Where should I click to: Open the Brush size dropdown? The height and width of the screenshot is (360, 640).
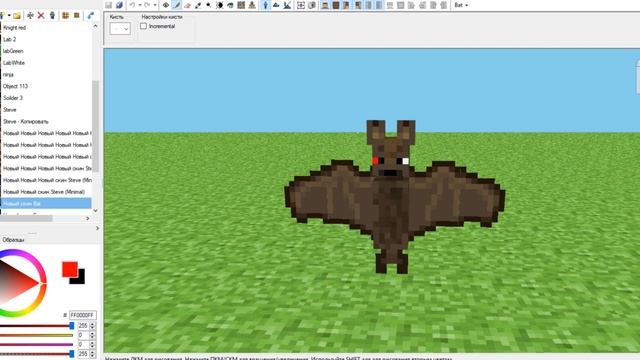click(120, 29)
